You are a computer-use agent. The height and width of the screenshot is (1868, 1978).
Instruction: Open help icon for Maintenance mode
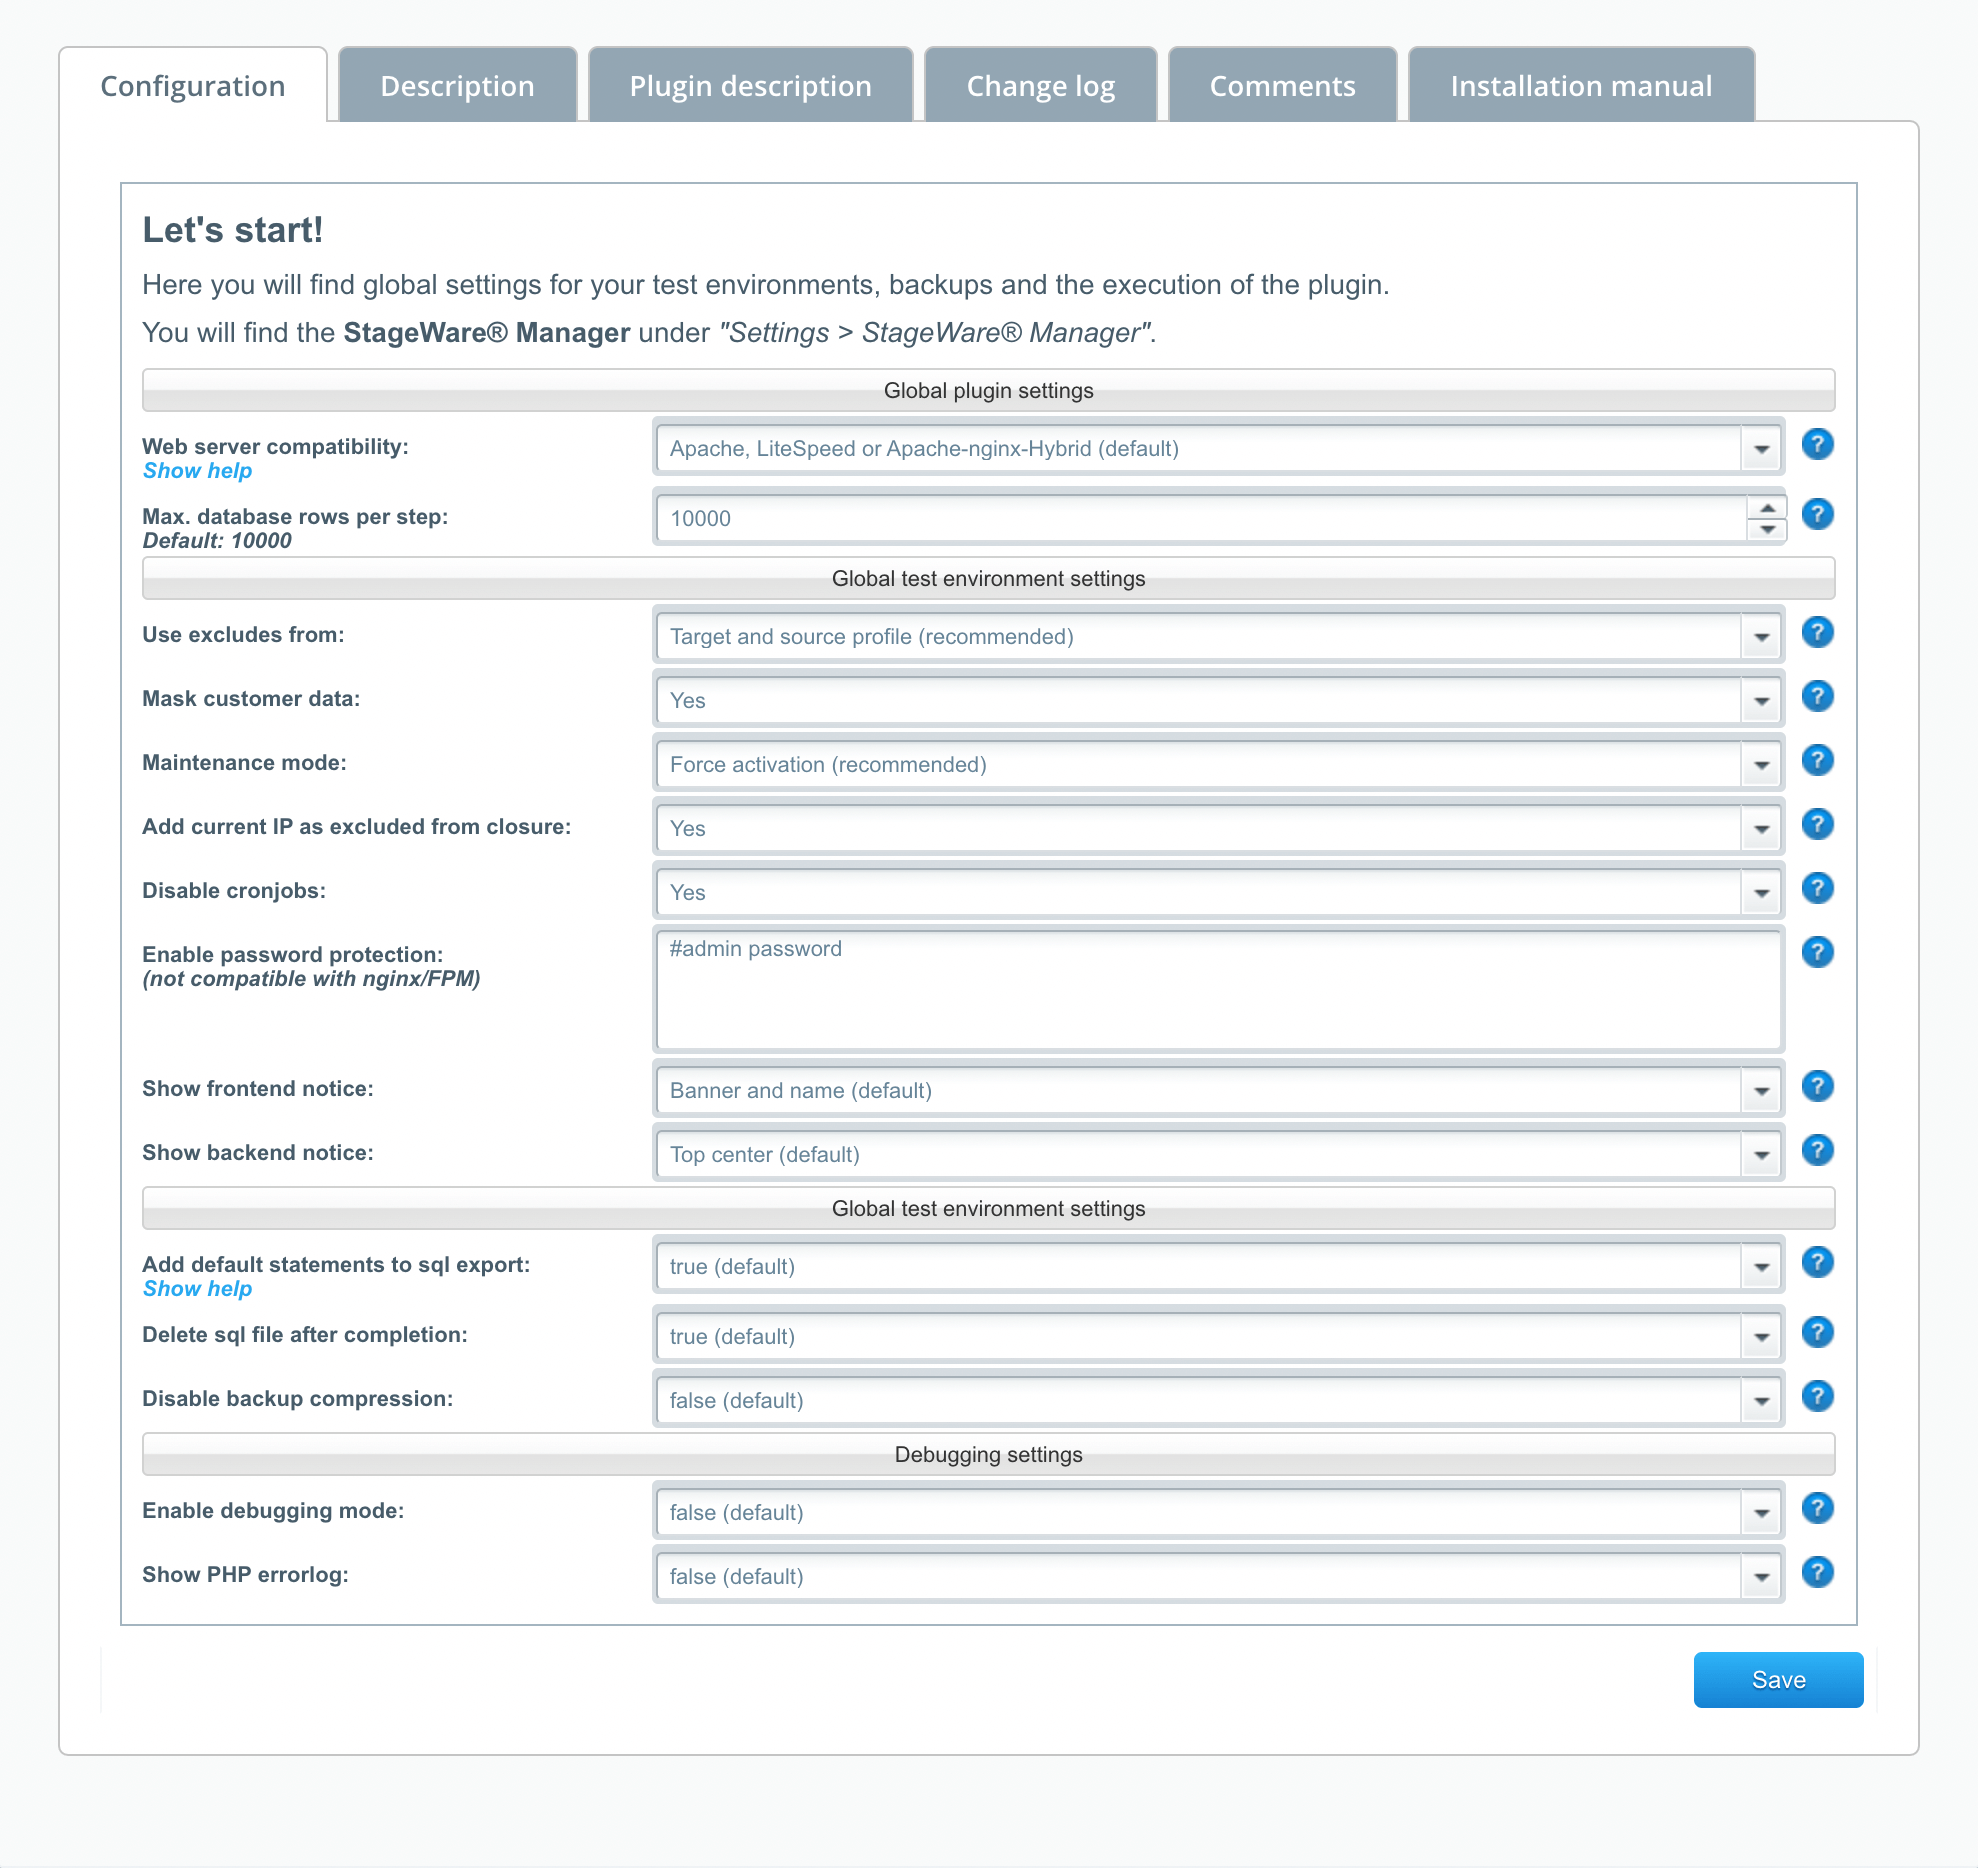(x=1817, y=760)
